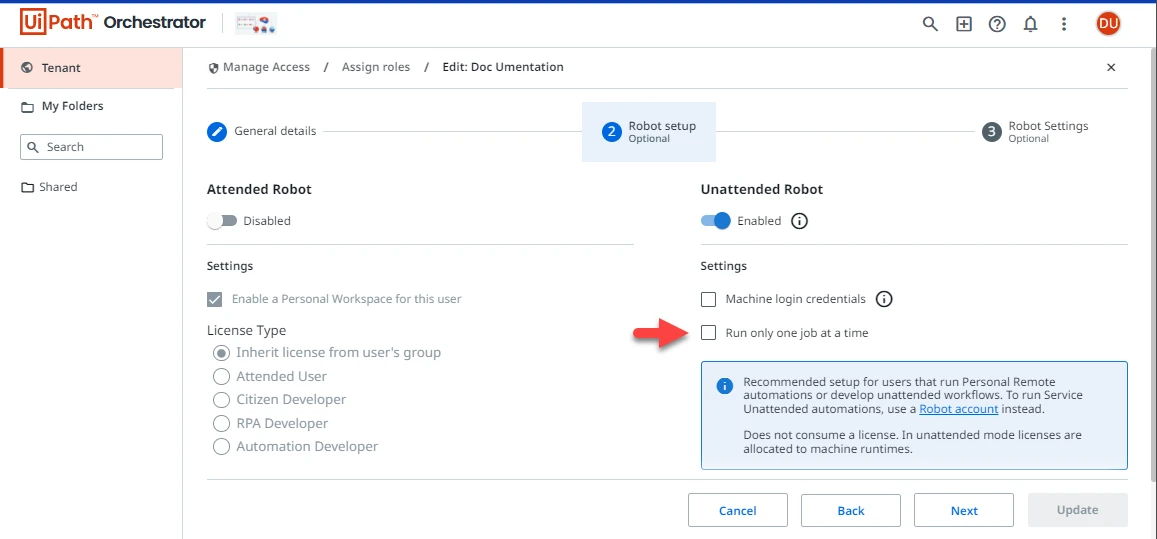Click the Edit: Doc Umentation breadcrumb text

coord(503,67)
